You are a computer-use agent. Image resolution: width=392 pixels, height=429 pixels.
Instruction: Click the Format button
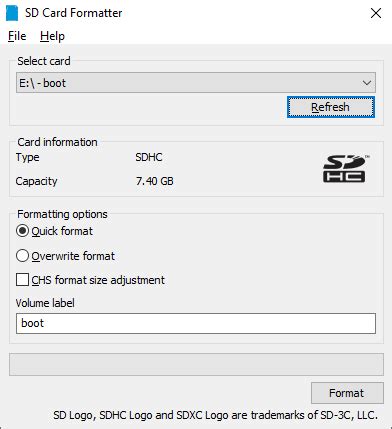click(x=347, y=393)
